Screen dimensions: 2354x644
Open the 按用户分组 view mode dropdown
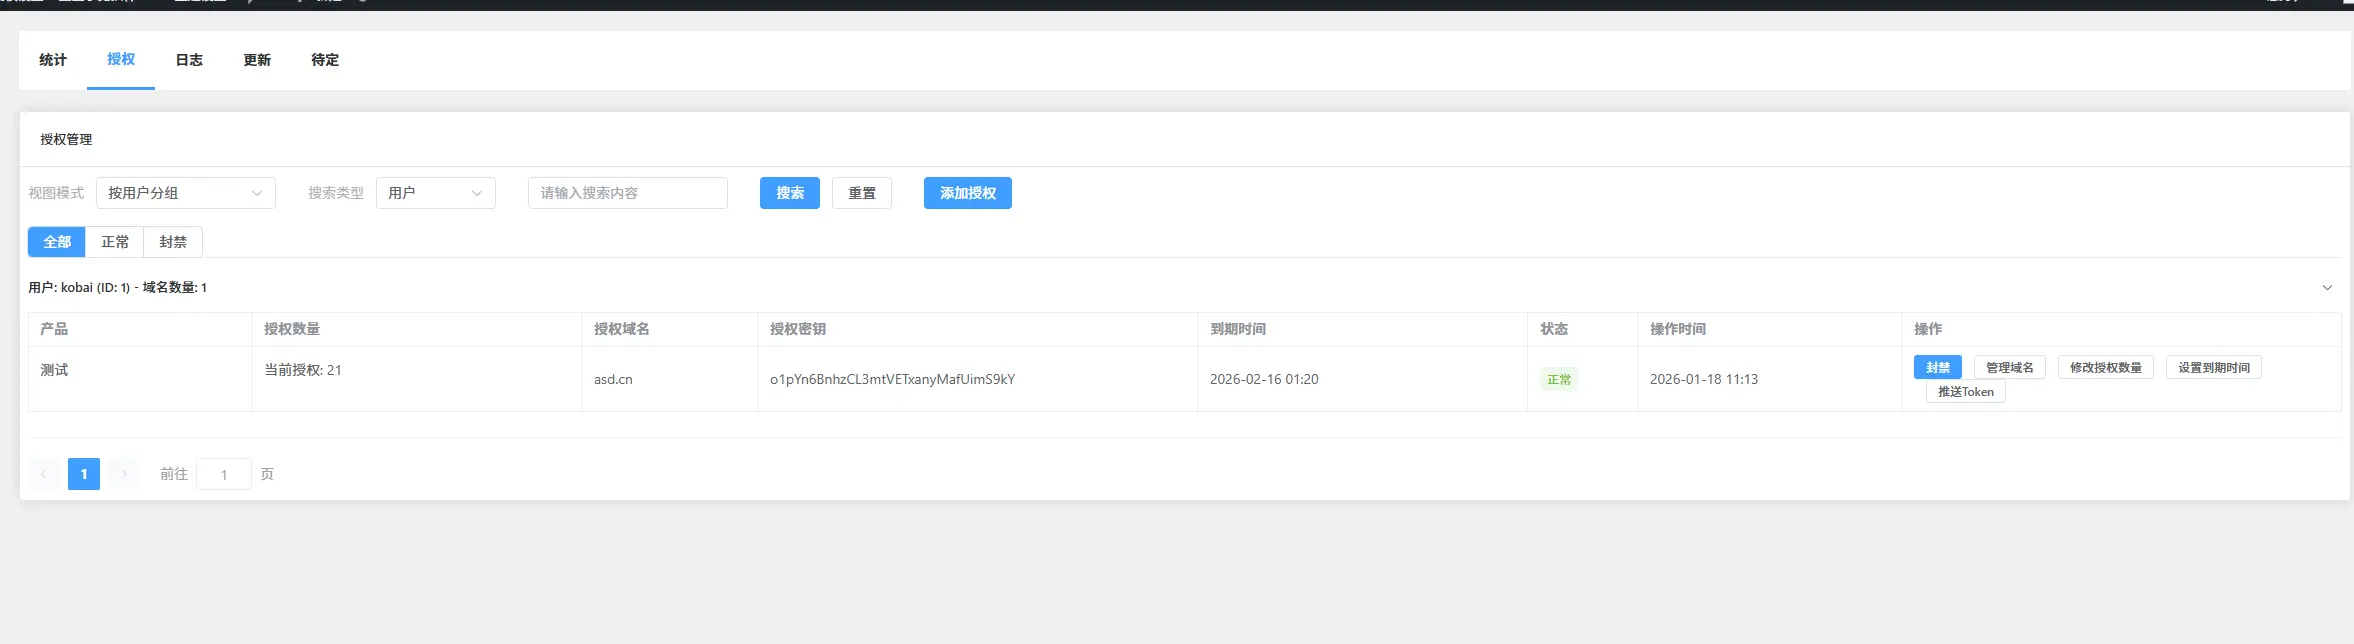pos(185,193)
